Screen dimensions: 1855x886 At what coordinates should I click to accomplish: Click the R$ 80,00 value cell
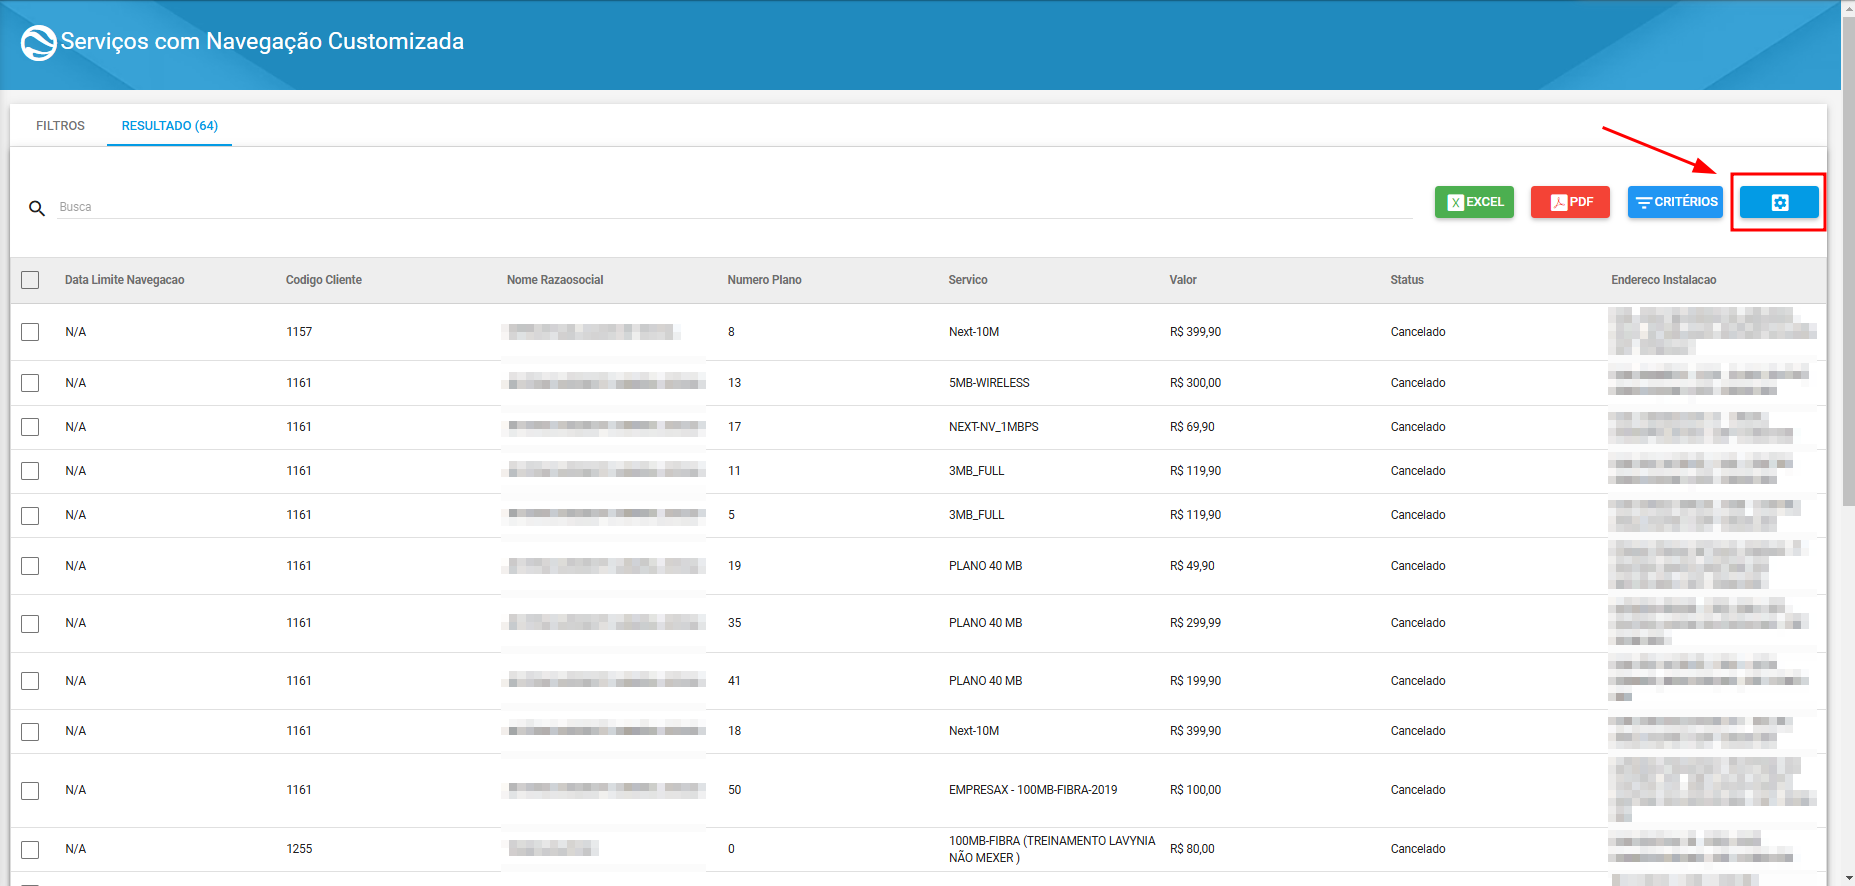pos(1192,849)
